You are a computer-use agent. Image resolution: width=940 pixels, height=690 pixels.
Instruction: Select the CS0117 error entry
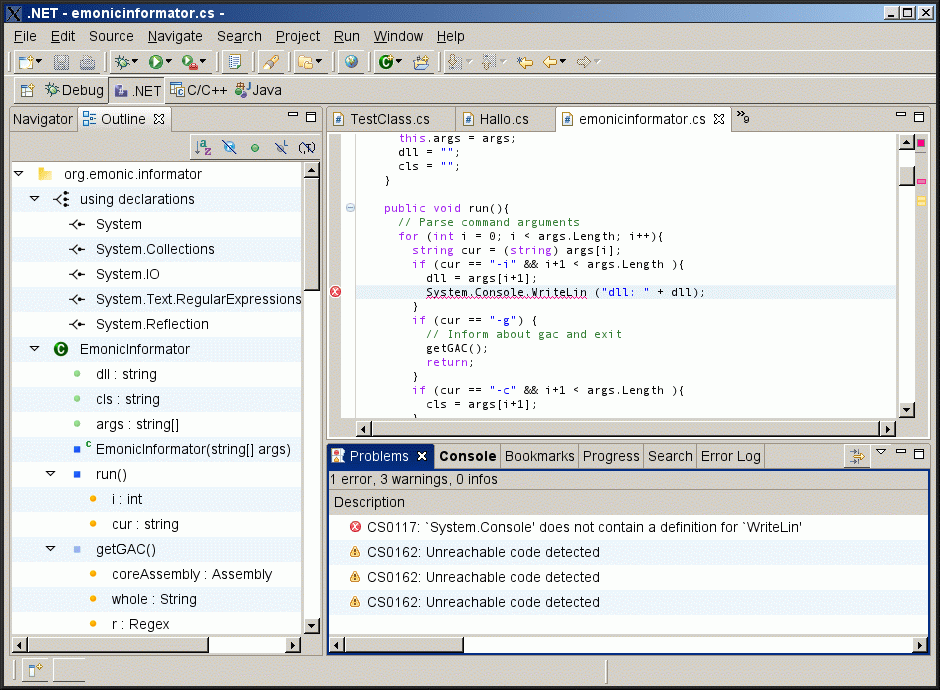[584, 527]
